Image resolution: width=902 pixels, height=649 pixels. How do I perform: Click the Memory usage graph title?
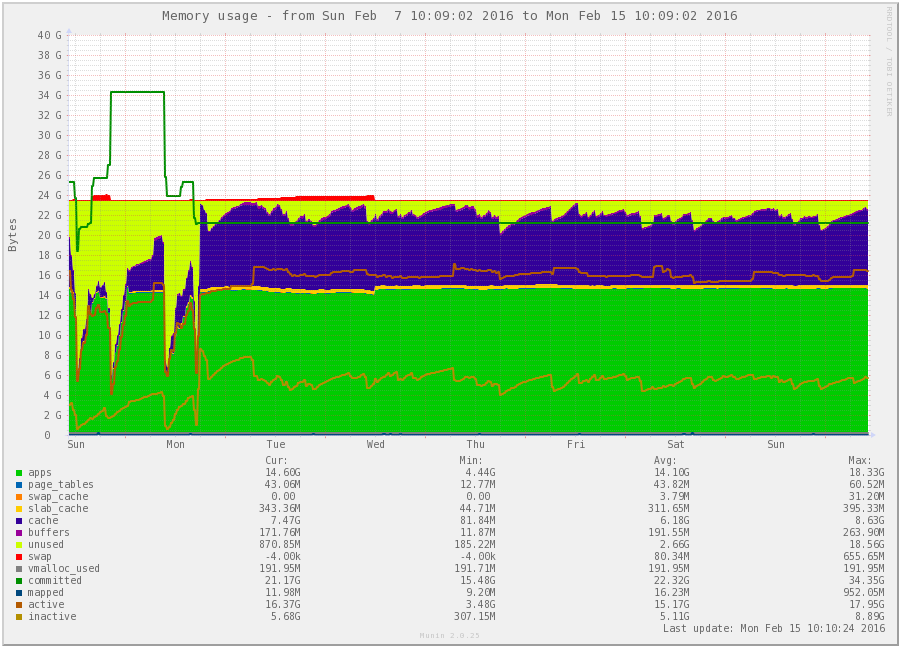(x=450, y=16)
